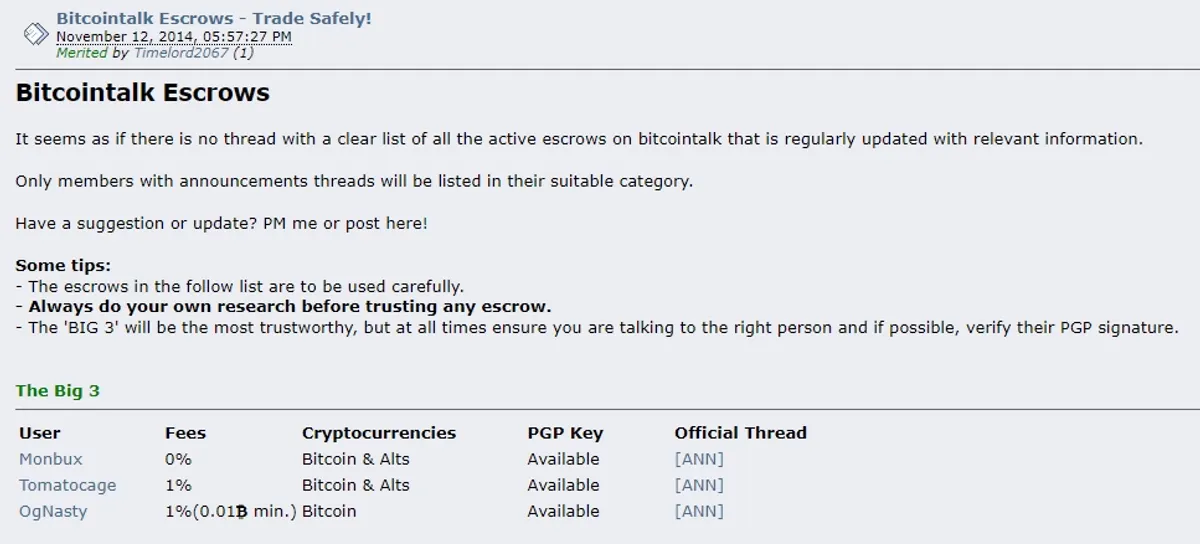This screenshot has width=1200, height=544.
Task: Click the November 12, 2014 timestamp link
Action: (174, 37)
